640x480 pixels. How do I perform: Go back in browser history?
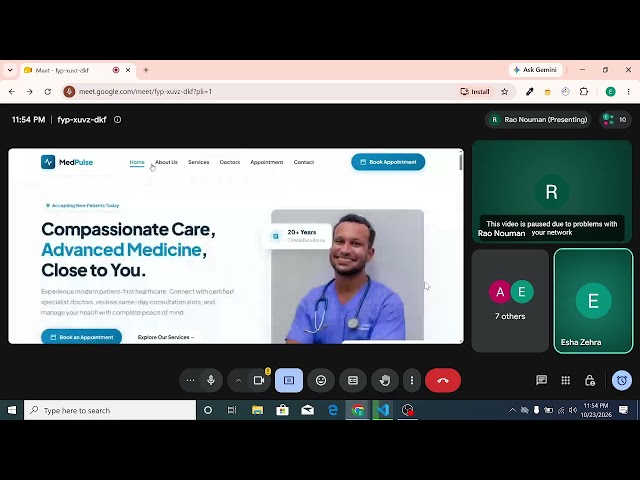click(11, 92)
